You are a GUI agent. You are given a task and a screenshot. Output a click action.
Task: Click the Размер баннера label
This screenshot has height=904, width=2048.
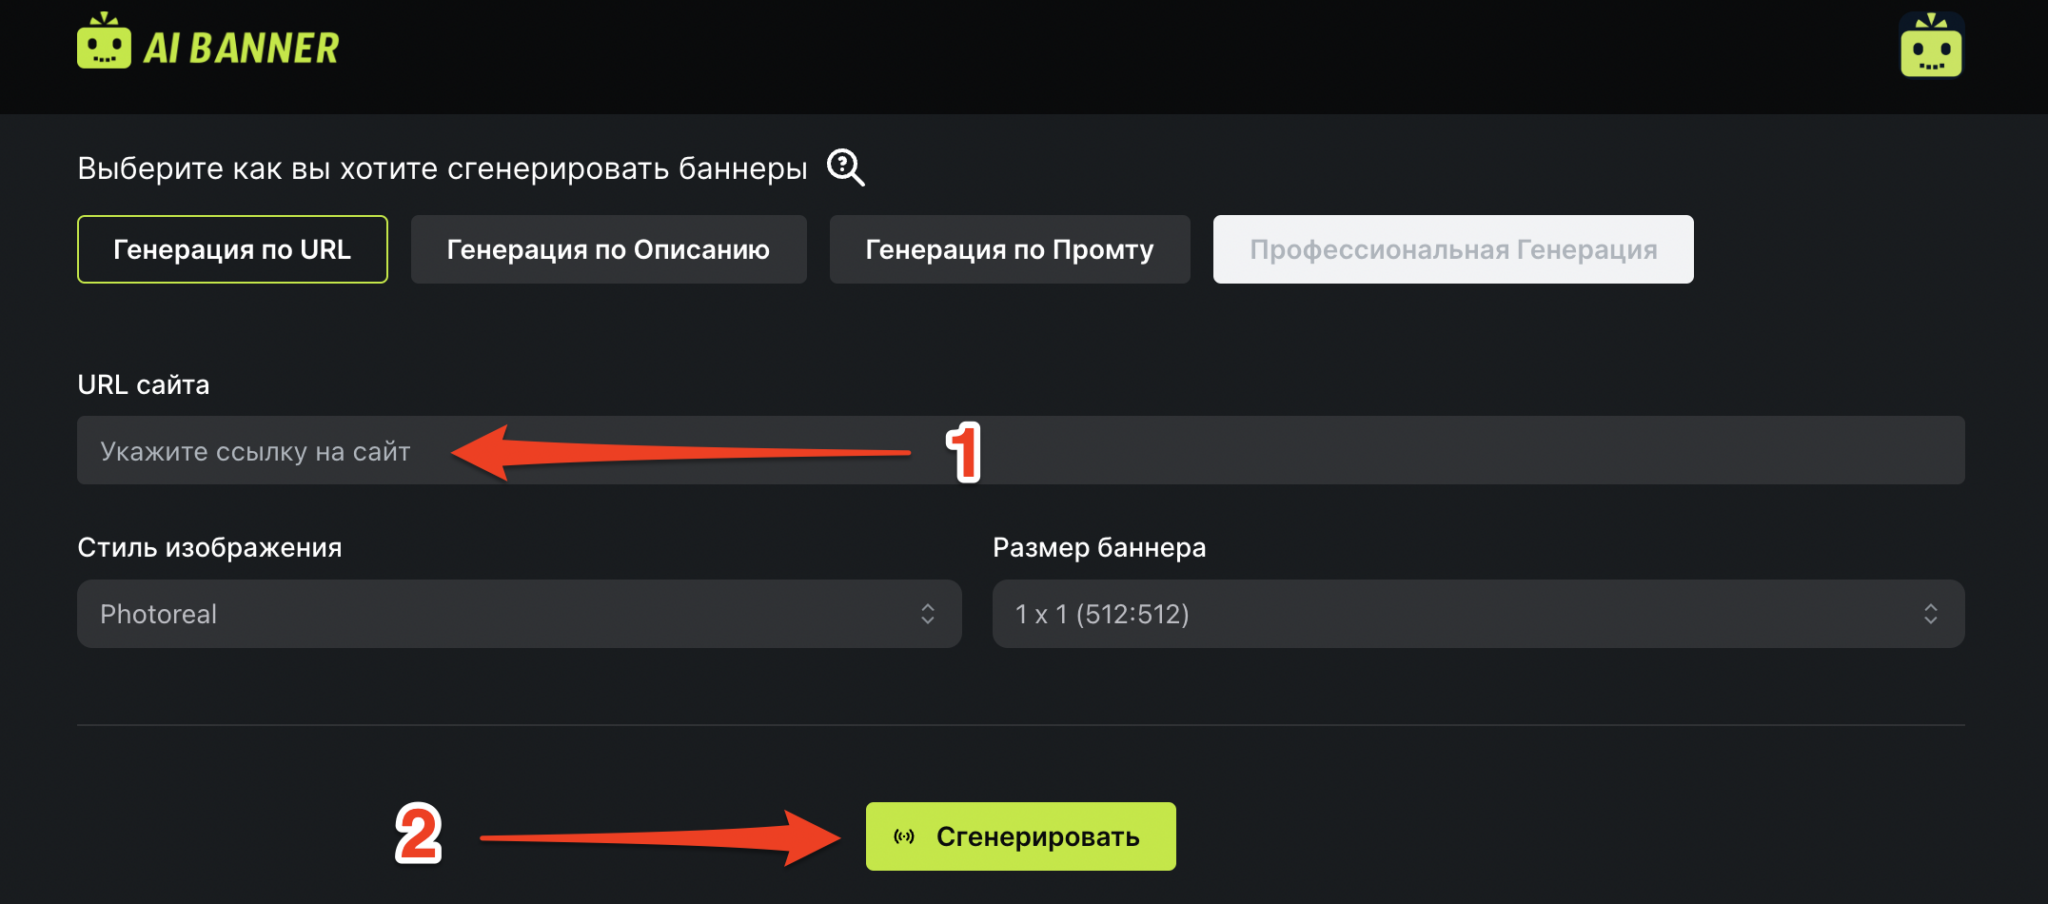point(1099,548)
